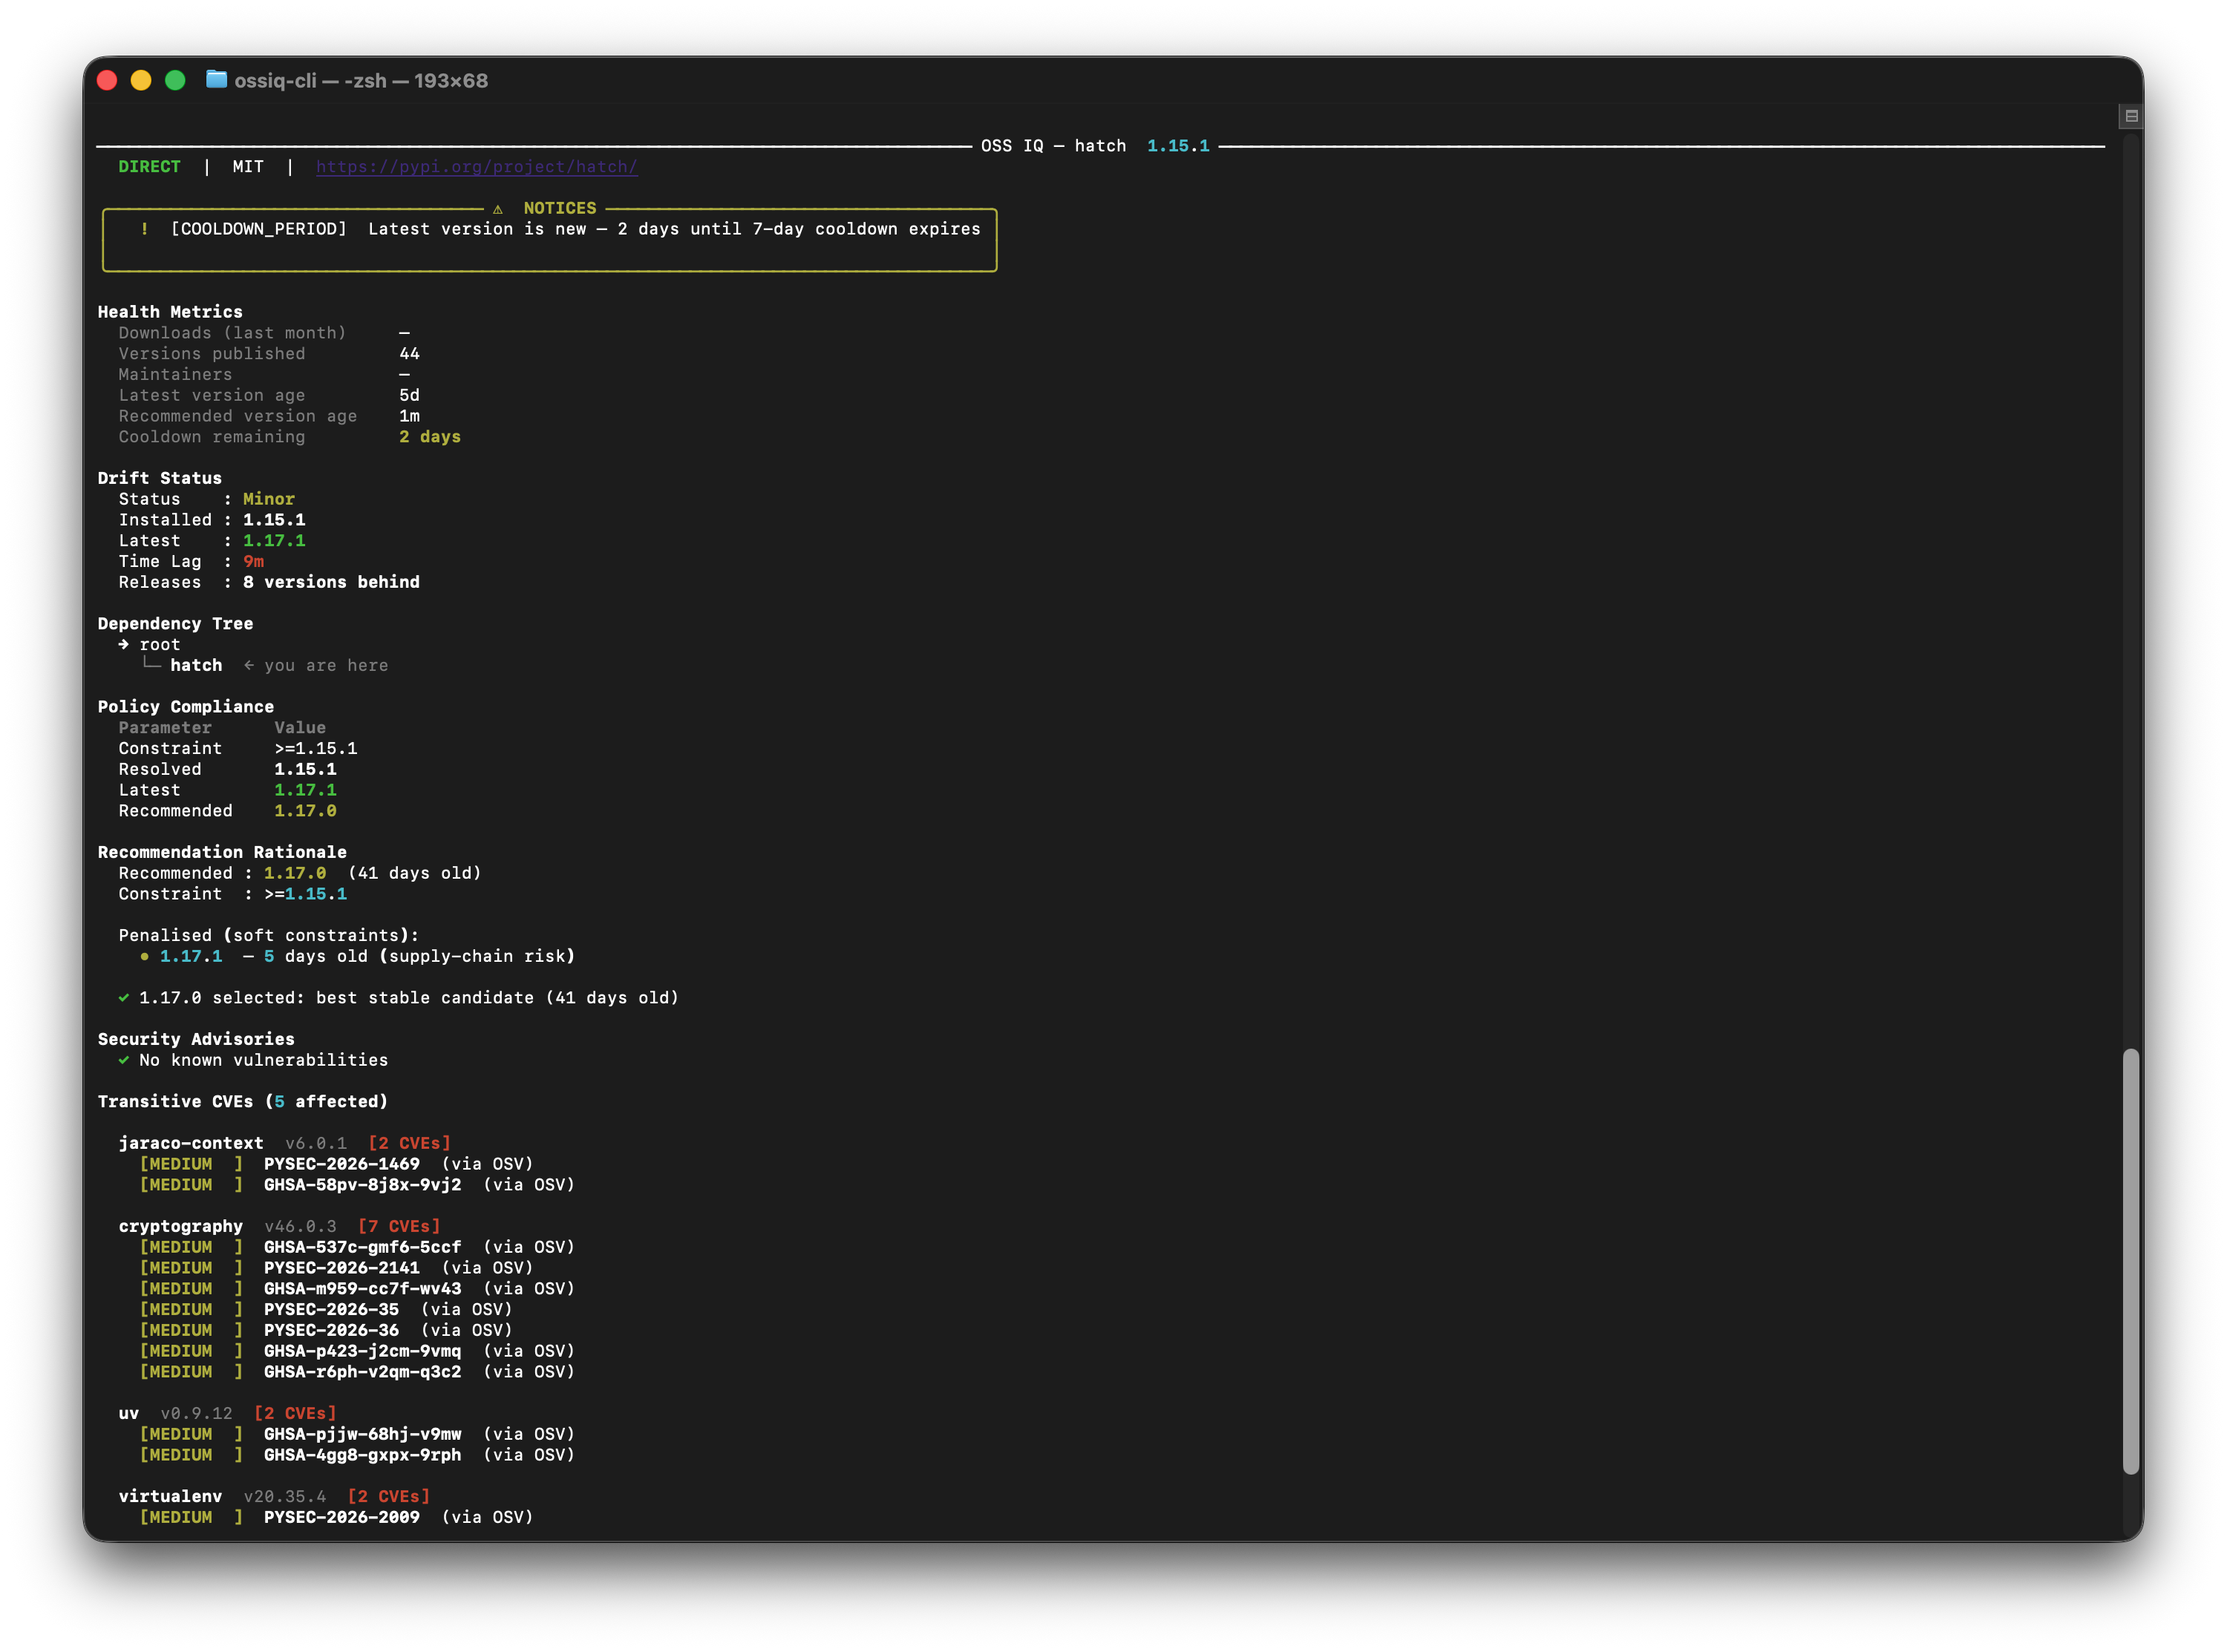
Task: Click the yellow bullet before penalised 1.17.1
Action: click(145, 957)
